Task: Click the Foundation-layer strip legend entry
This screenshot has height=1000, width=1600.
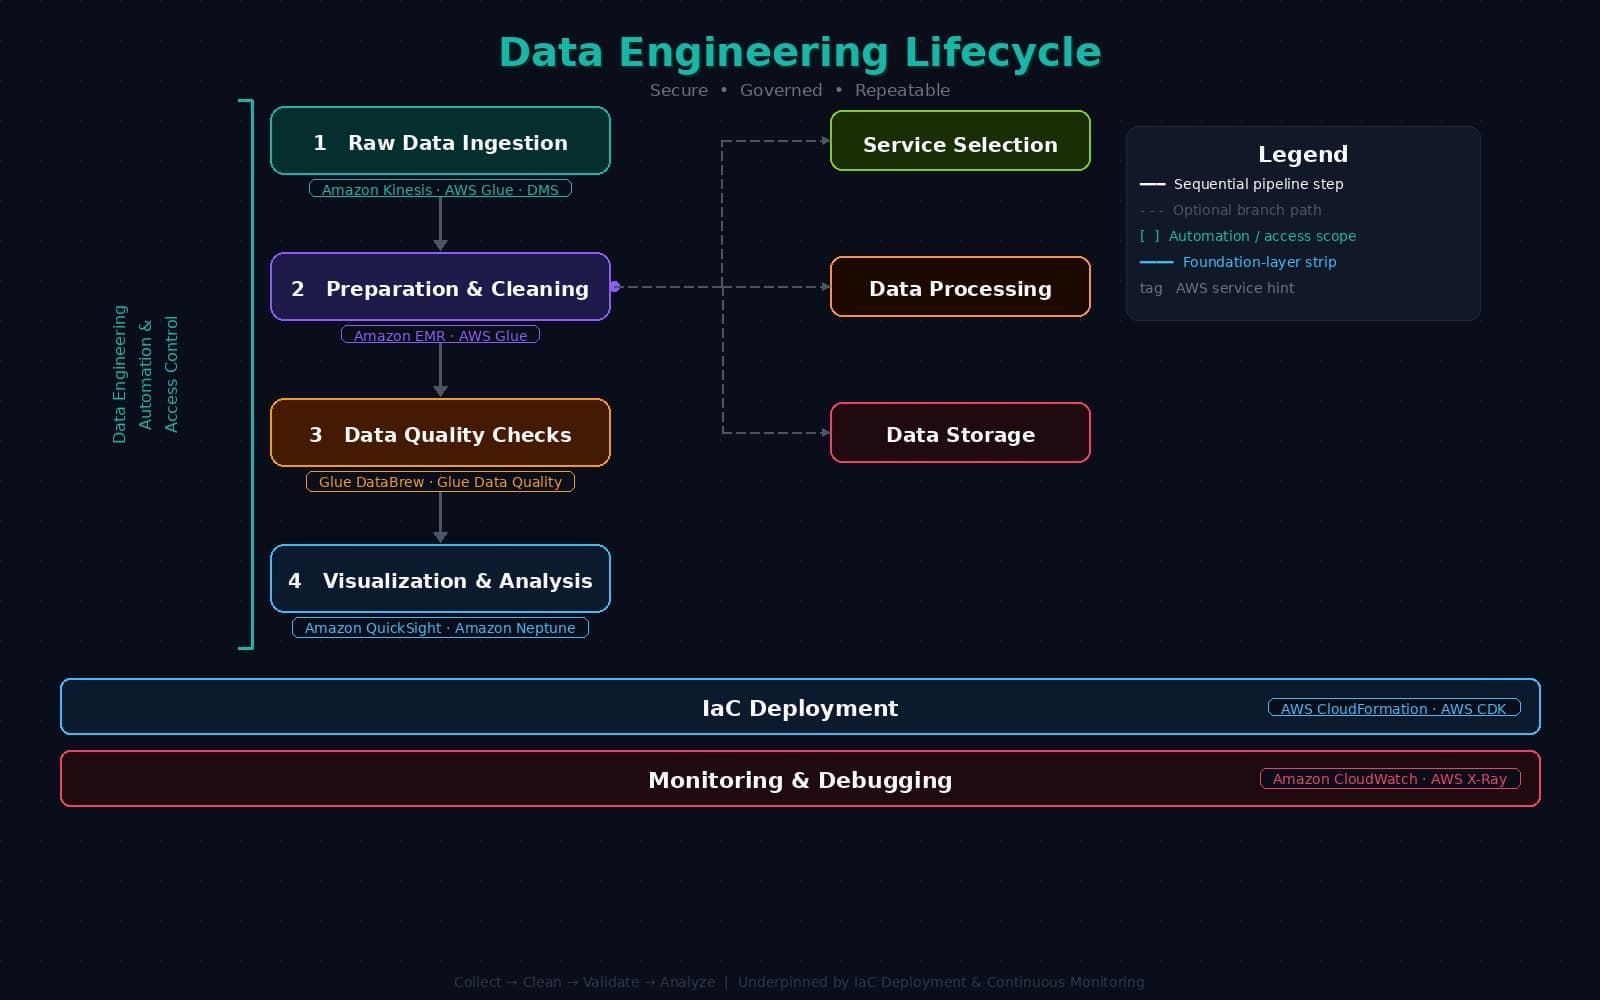Action: tap(1258, 262)
